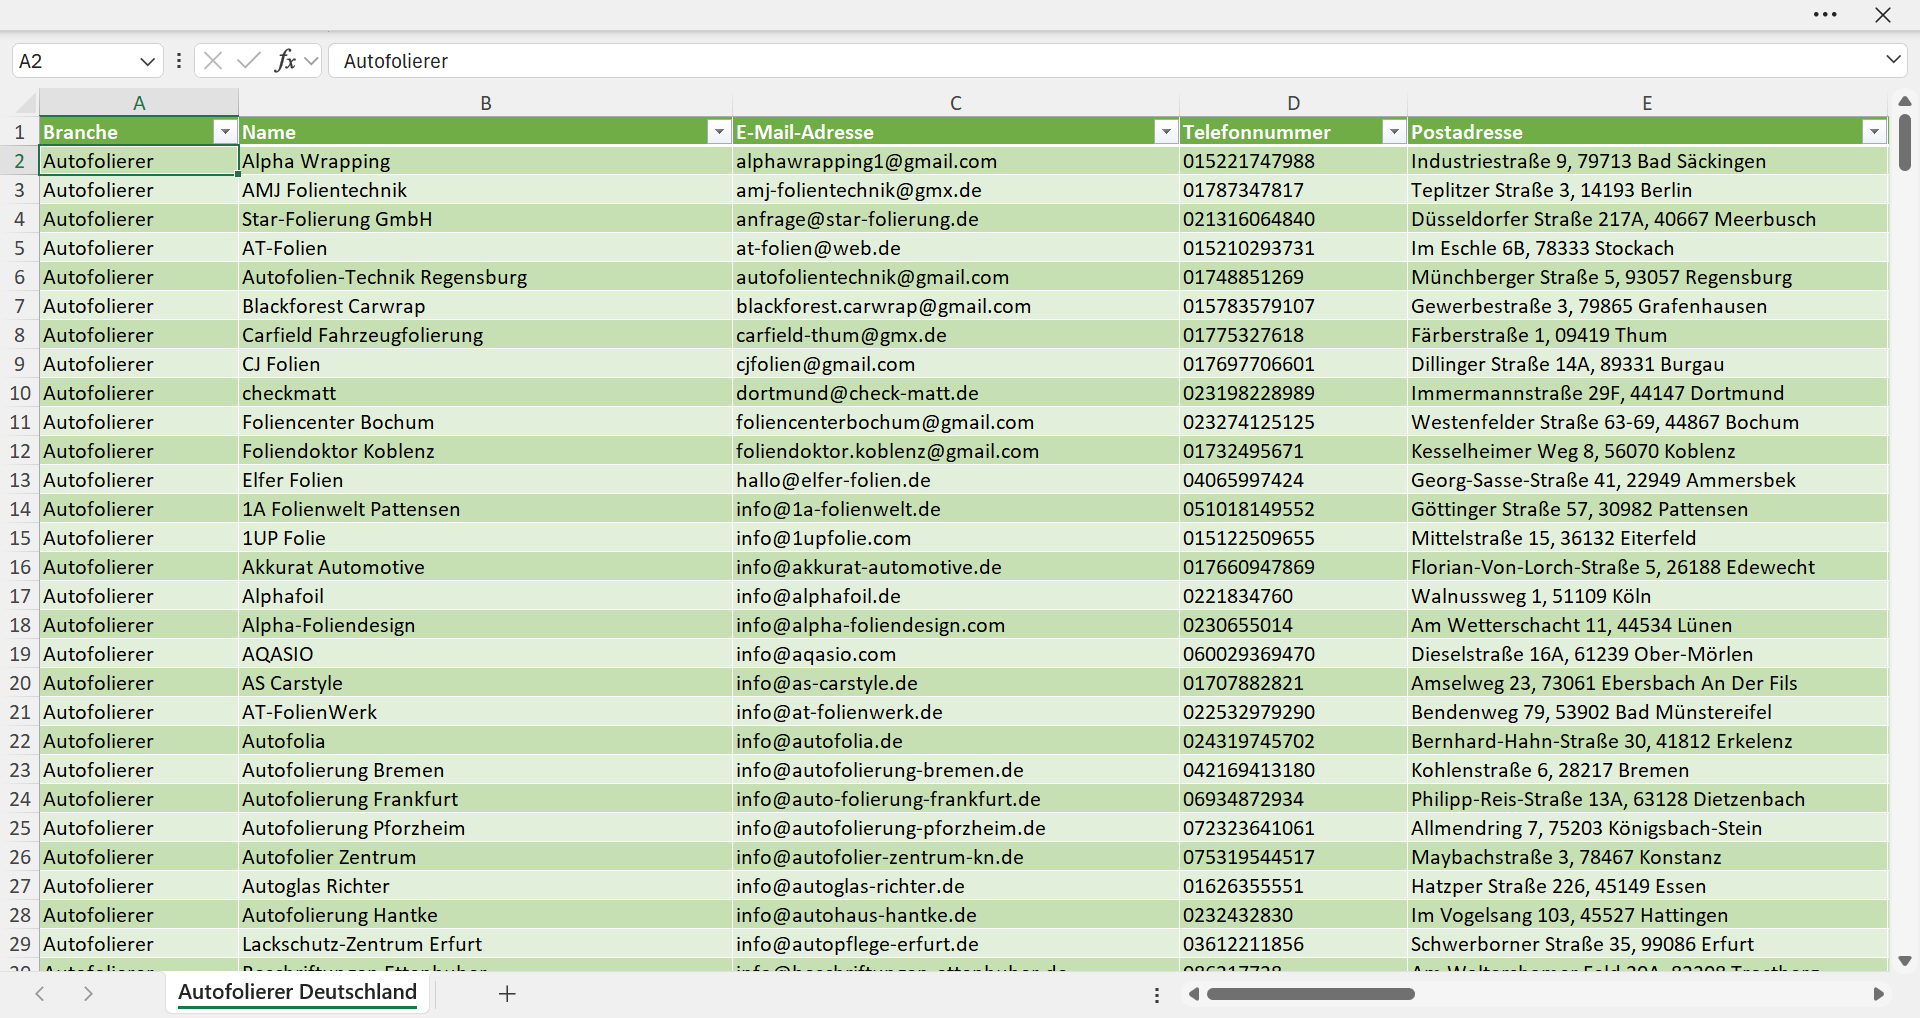The width and height of the screenshot is (1920, 1018).
Task: Expand the formula bar chevron
Action: click(x=1893, y=60)
